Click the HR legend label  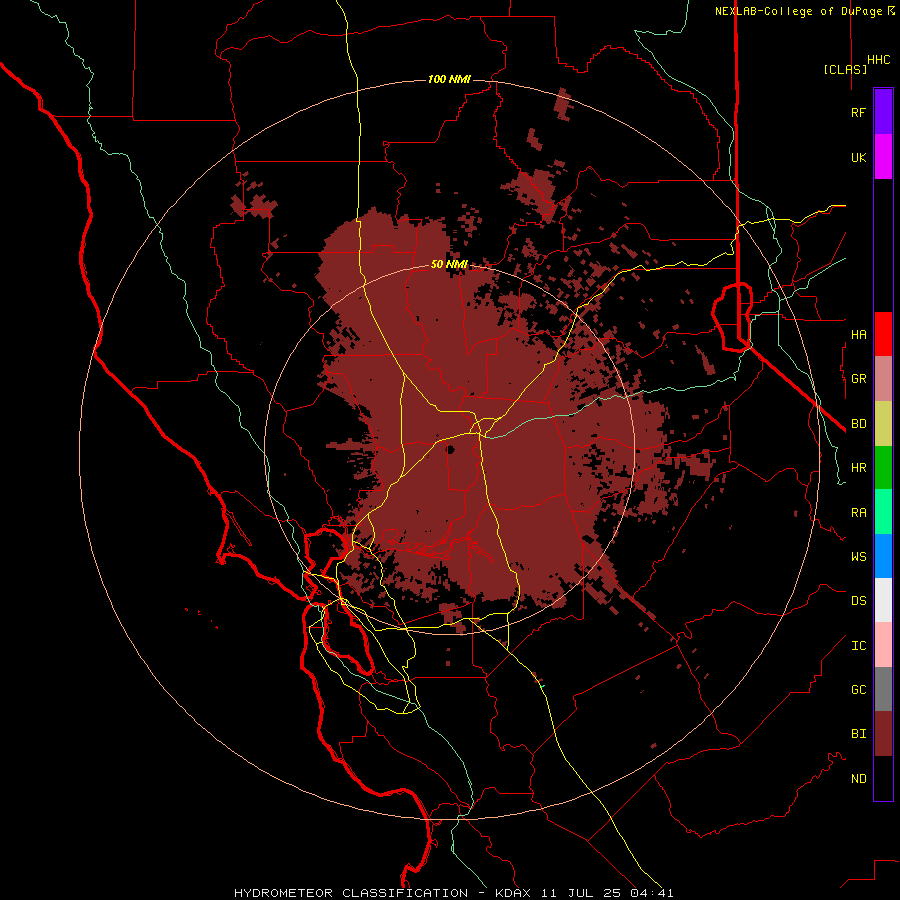click(858, 468)
